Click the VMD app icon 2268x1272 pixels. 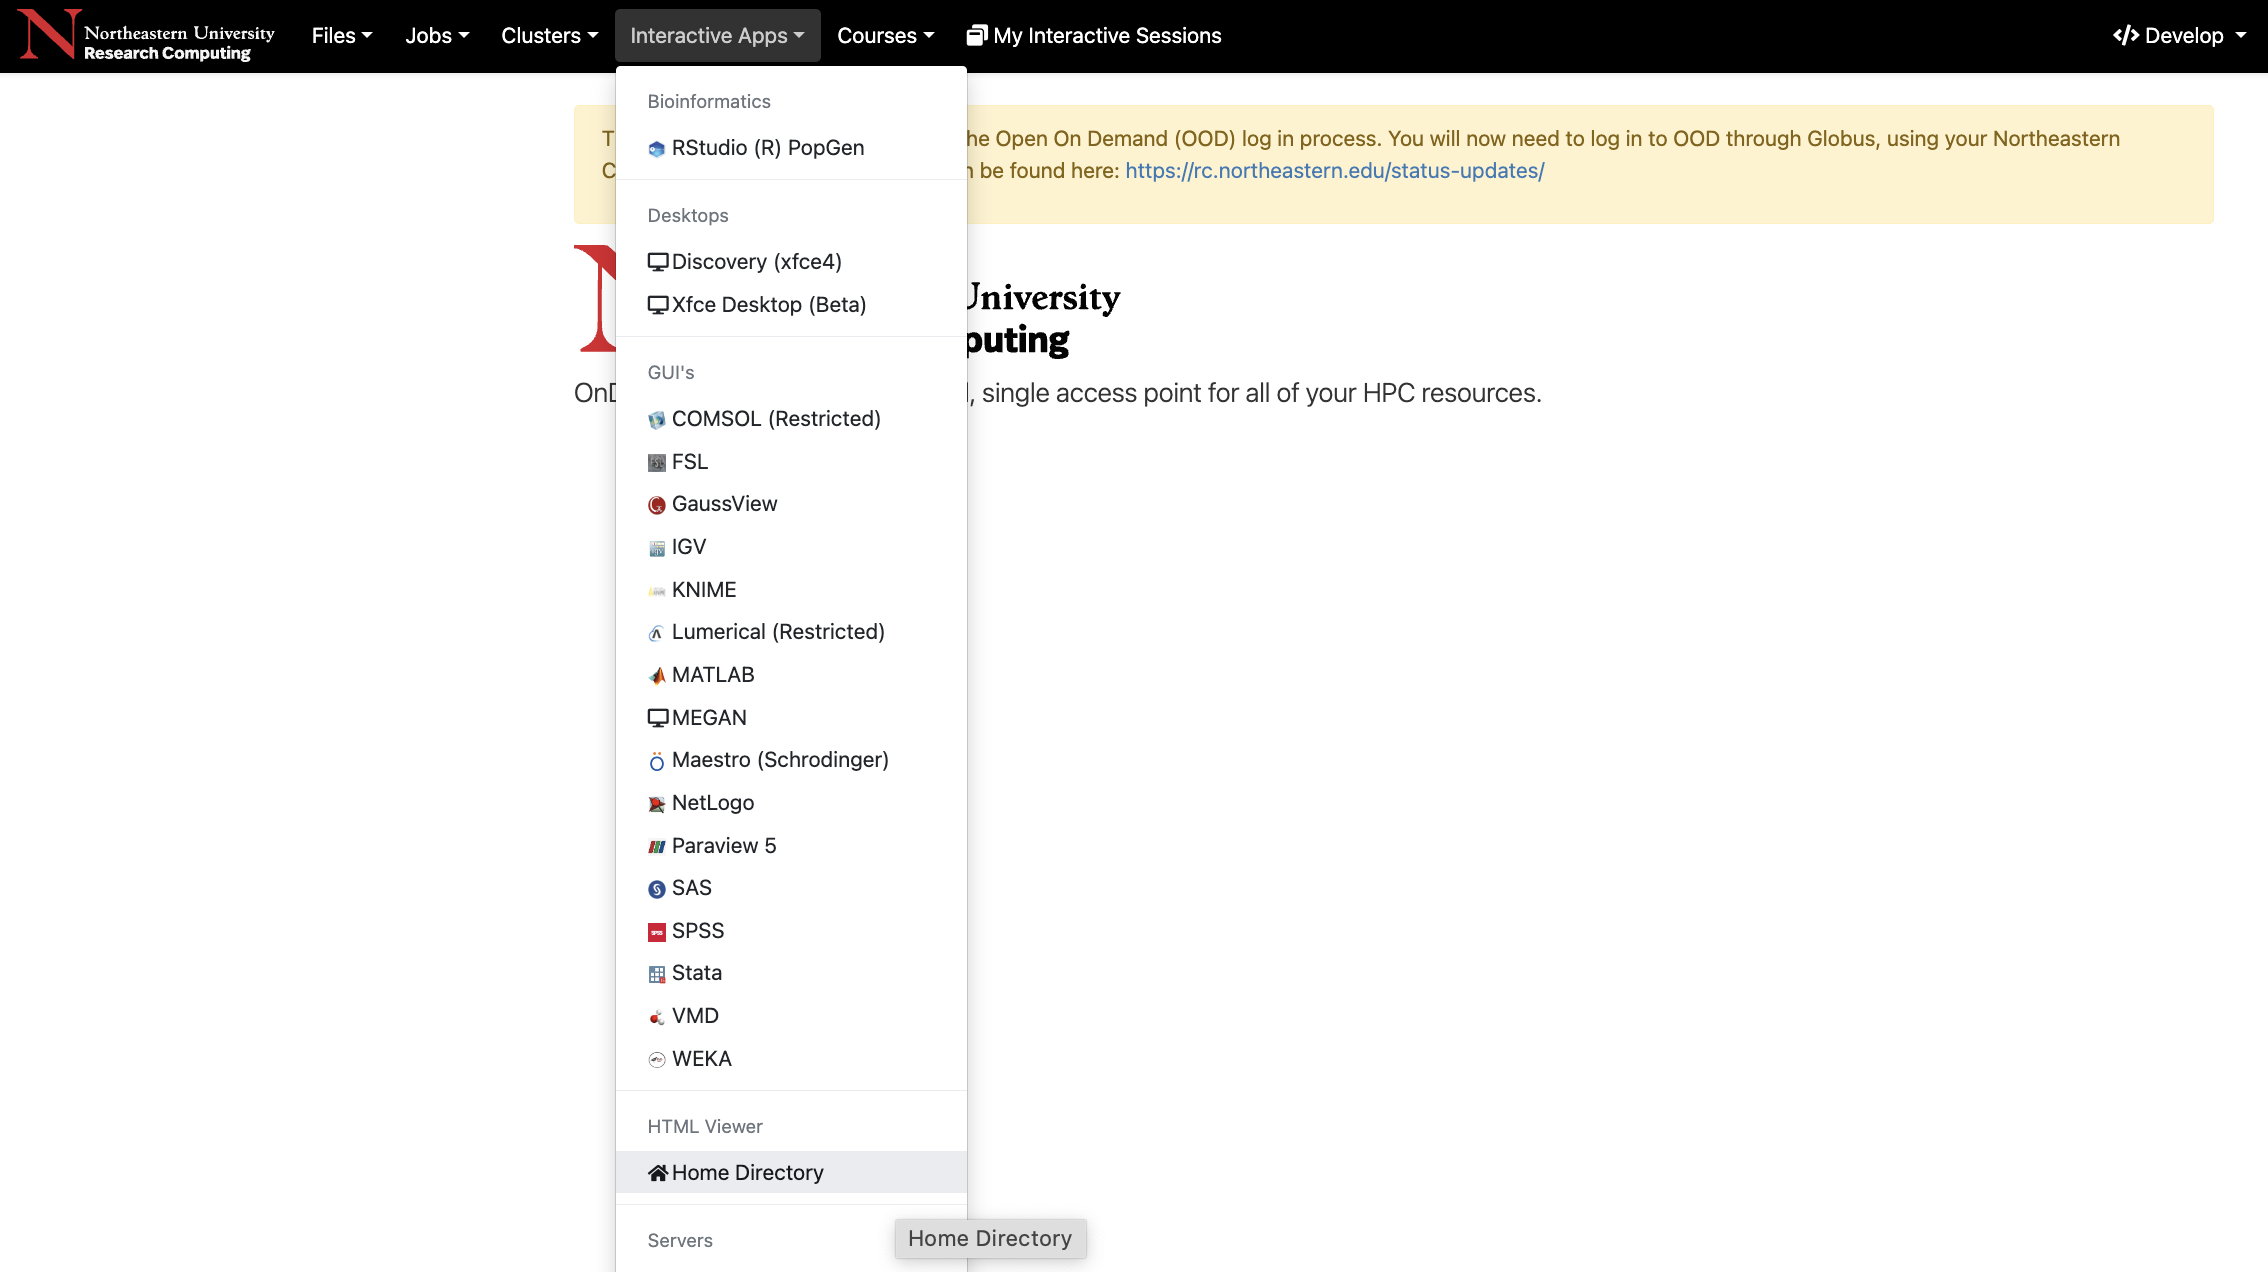[x=657, y=1017]
